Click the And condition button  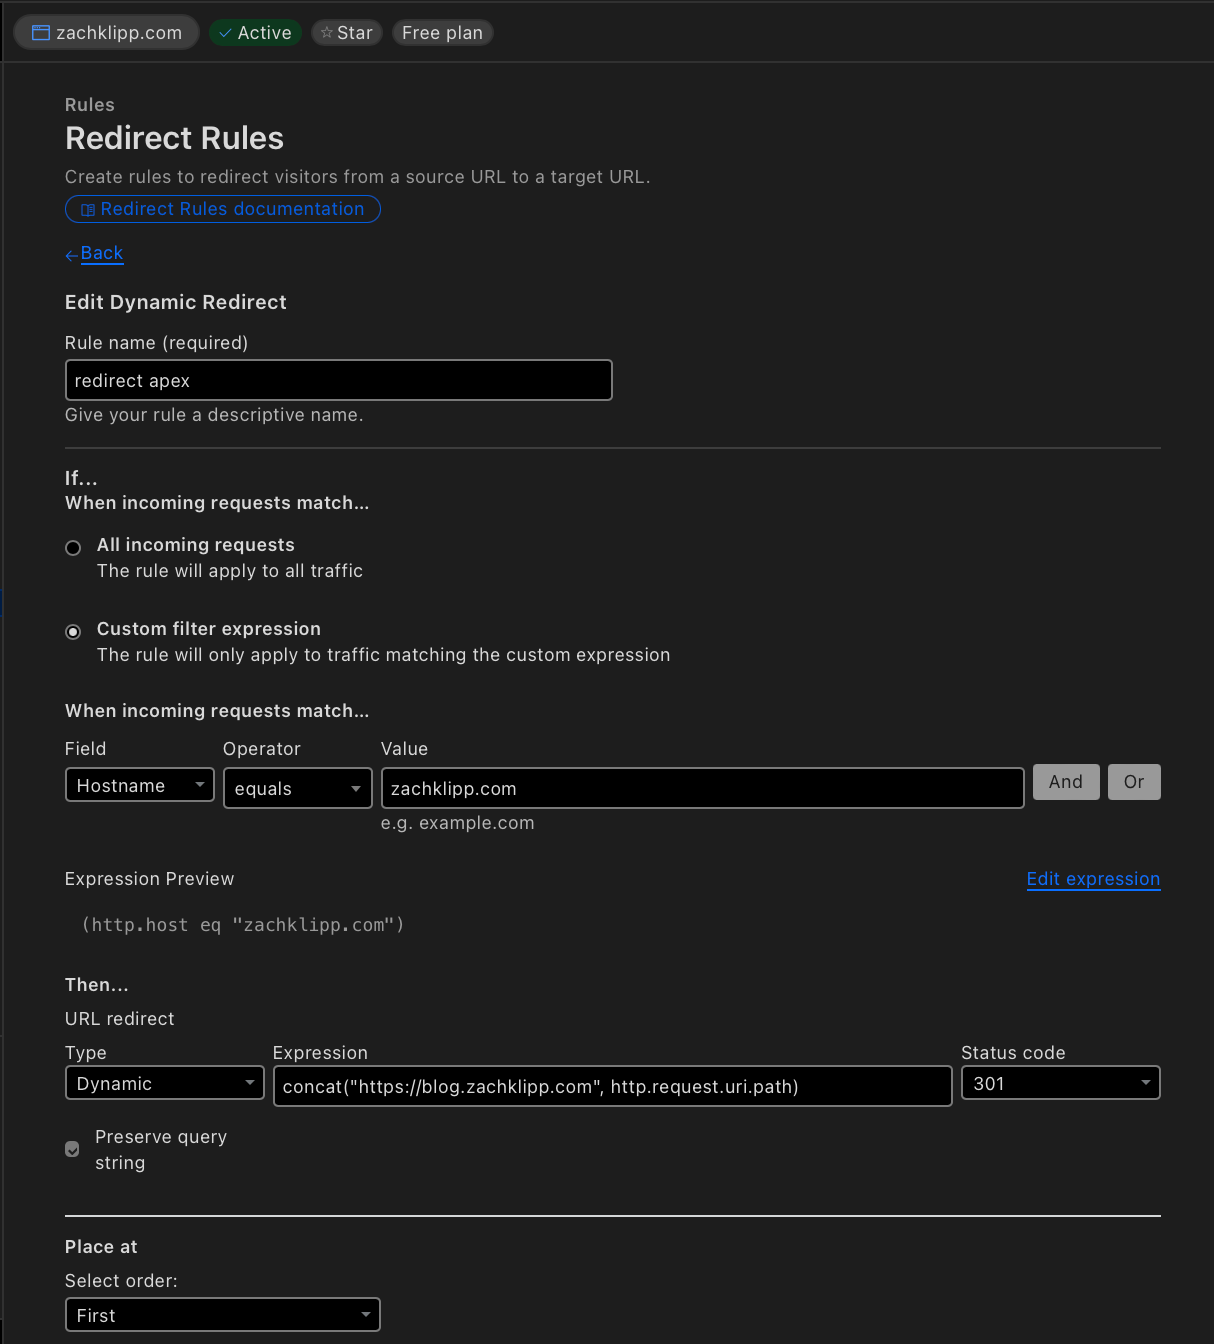[x=1065, y=781]
